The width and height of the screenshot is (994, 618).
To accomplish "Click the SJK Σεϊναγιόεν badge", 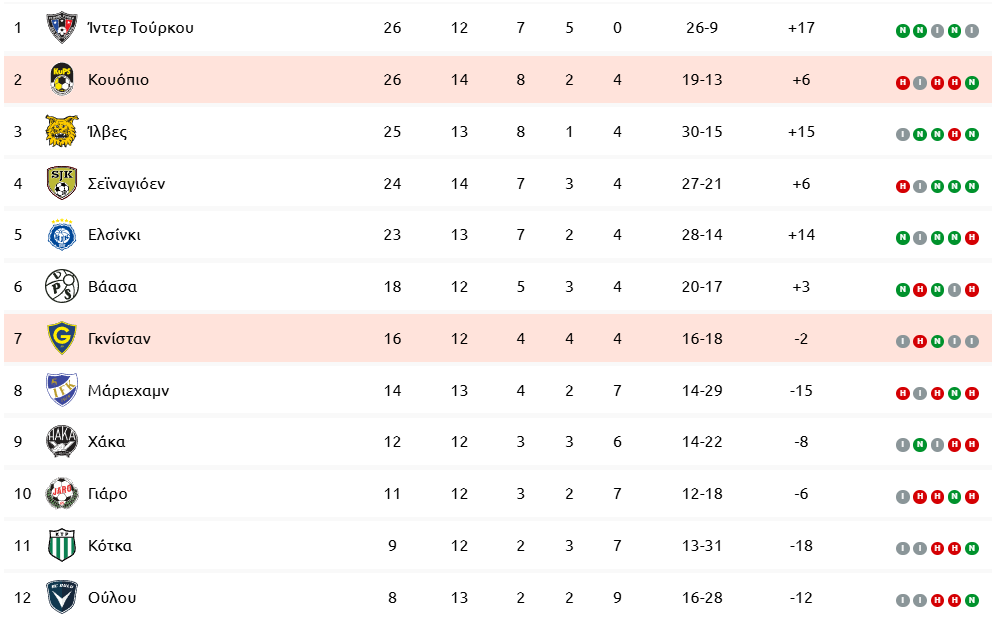I will tap(62, 183).
